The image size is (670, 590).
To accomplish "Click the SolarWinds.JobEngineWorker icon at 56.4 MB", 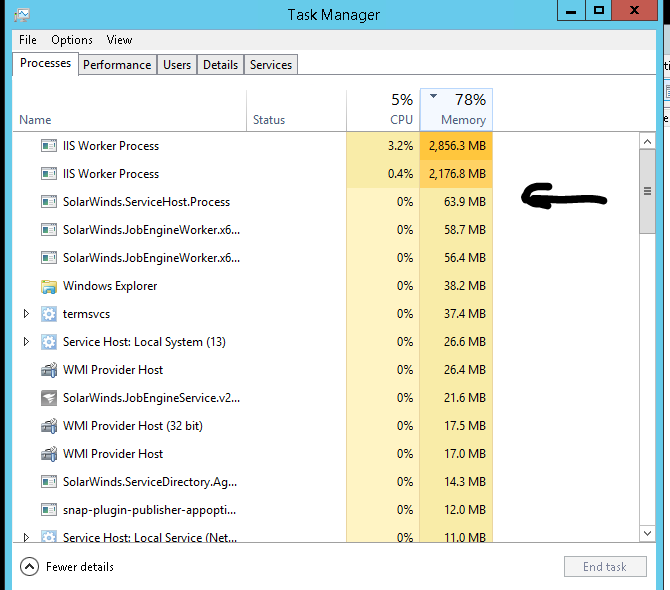I will click(49, 258).
